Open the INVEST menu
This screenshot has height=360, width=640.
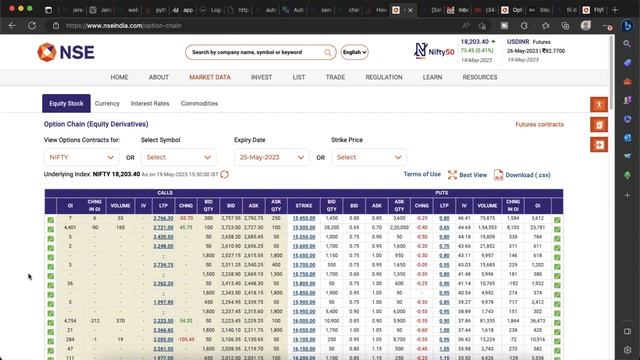261,77
